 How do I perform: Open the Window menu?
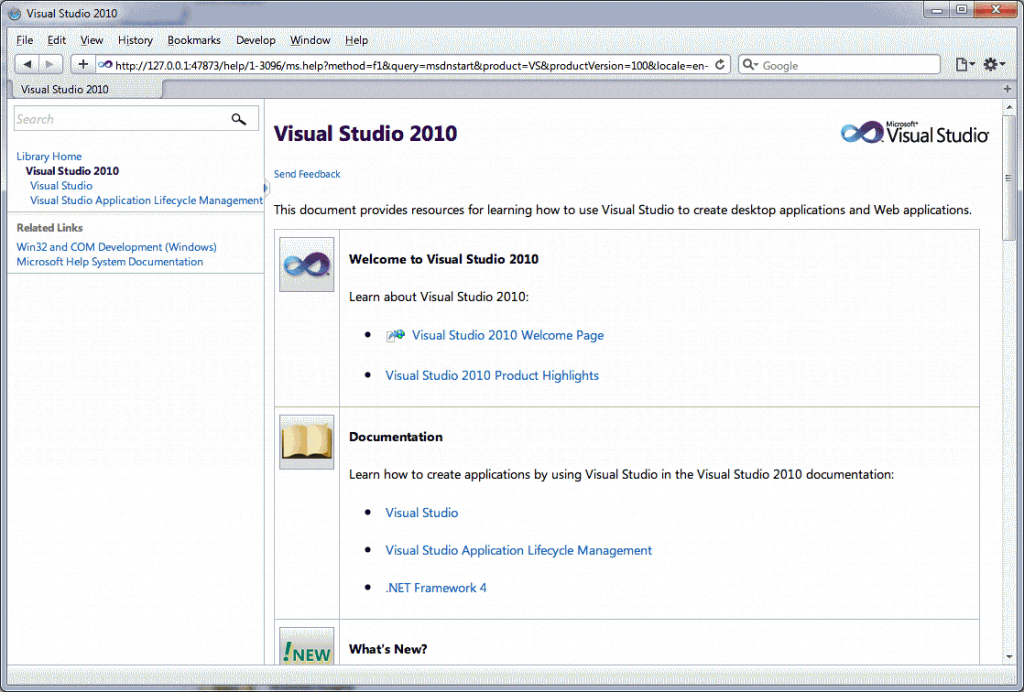310,40
